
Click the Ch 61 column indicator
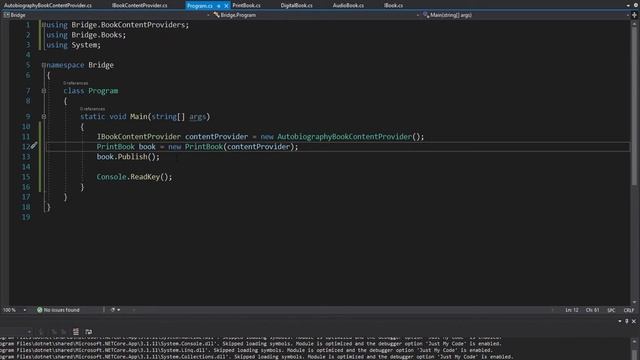point(592,310)
